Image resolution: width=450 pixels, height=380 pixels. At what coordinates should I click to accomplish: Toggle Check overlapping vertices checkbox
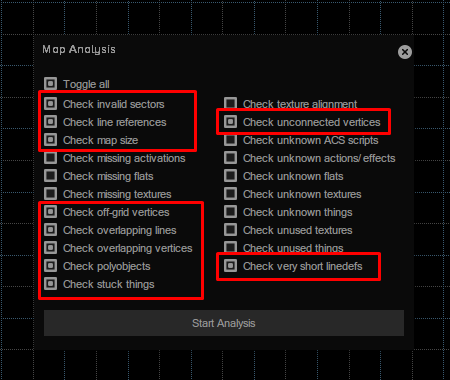click(51, 248)
